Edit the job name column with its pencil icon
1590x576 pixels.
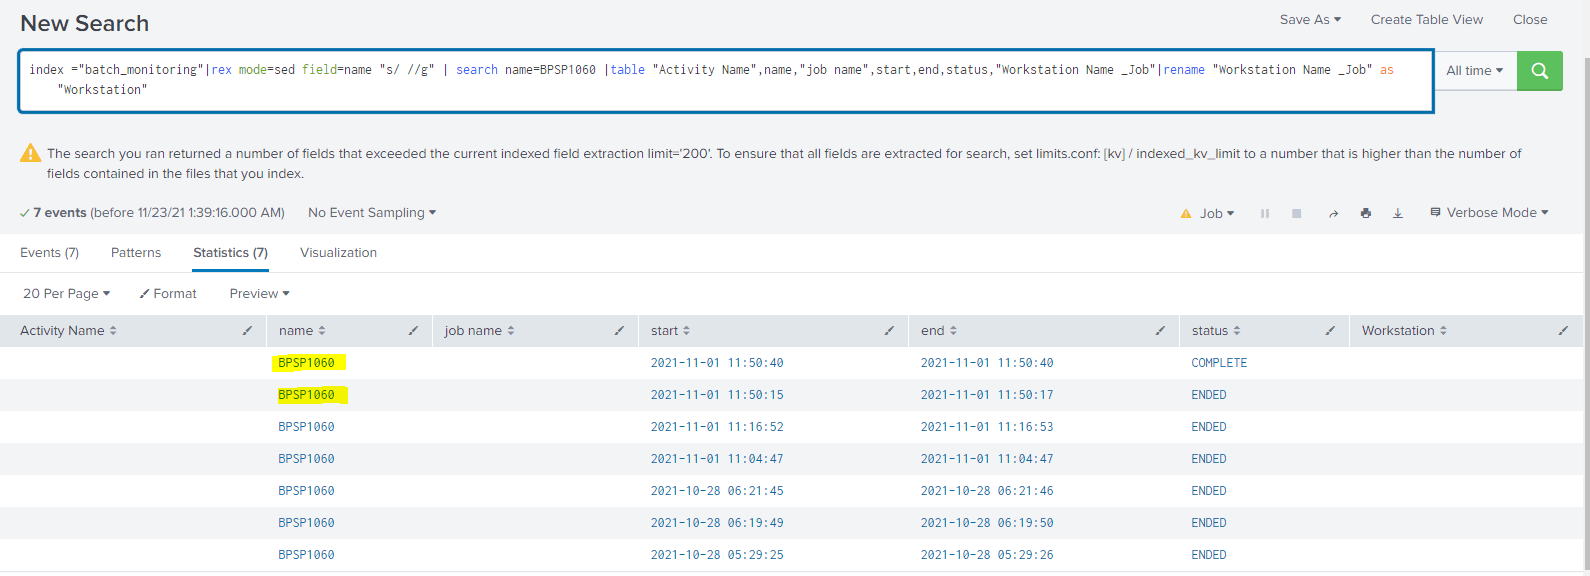coord(619,331)
